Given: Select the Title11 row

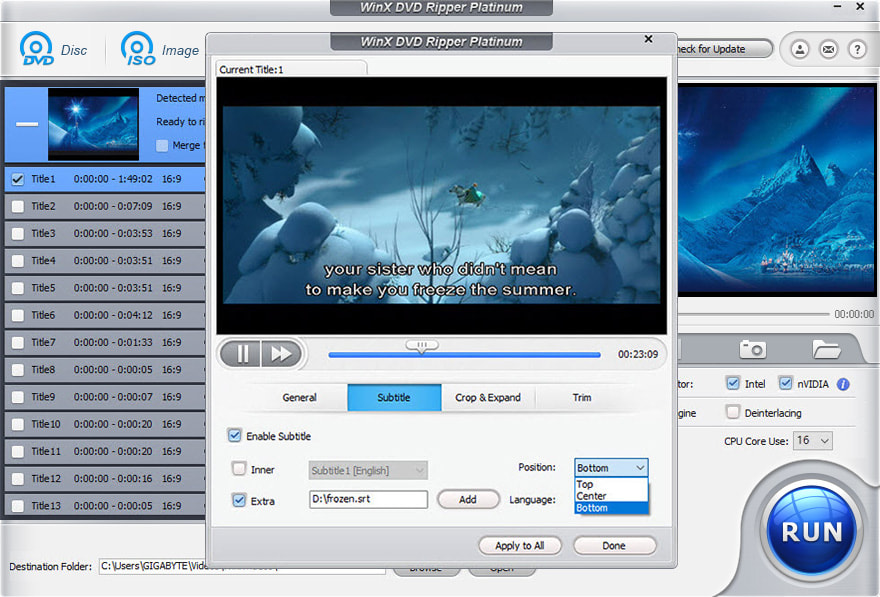Looking at the screenshot, I should point(105,451).
